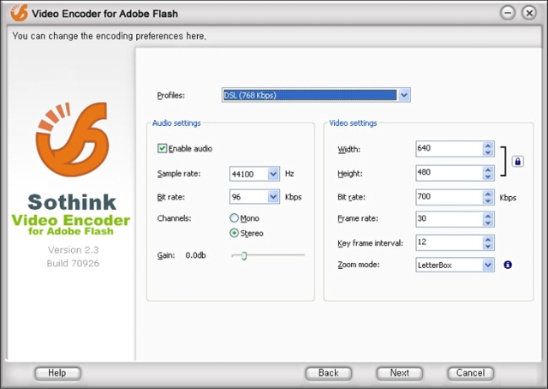Open the Profiles dropdown

[404, 95]
